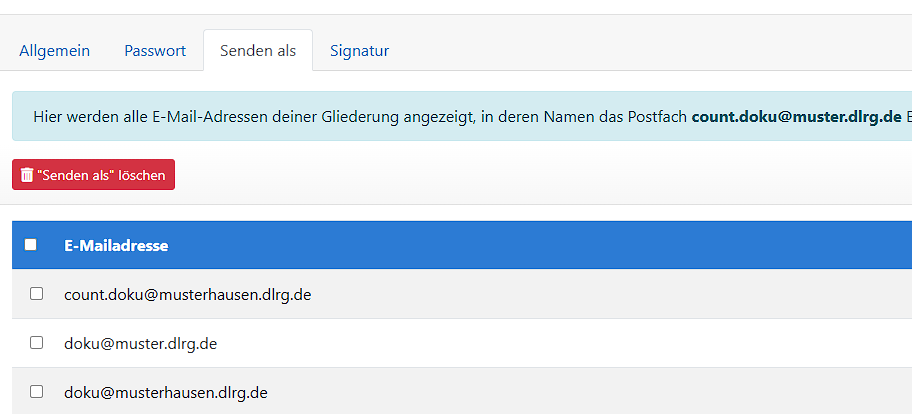Click the blue info banner text
Image resolution: width=912 pixels, height=414 pixels.
pos(360,117)
